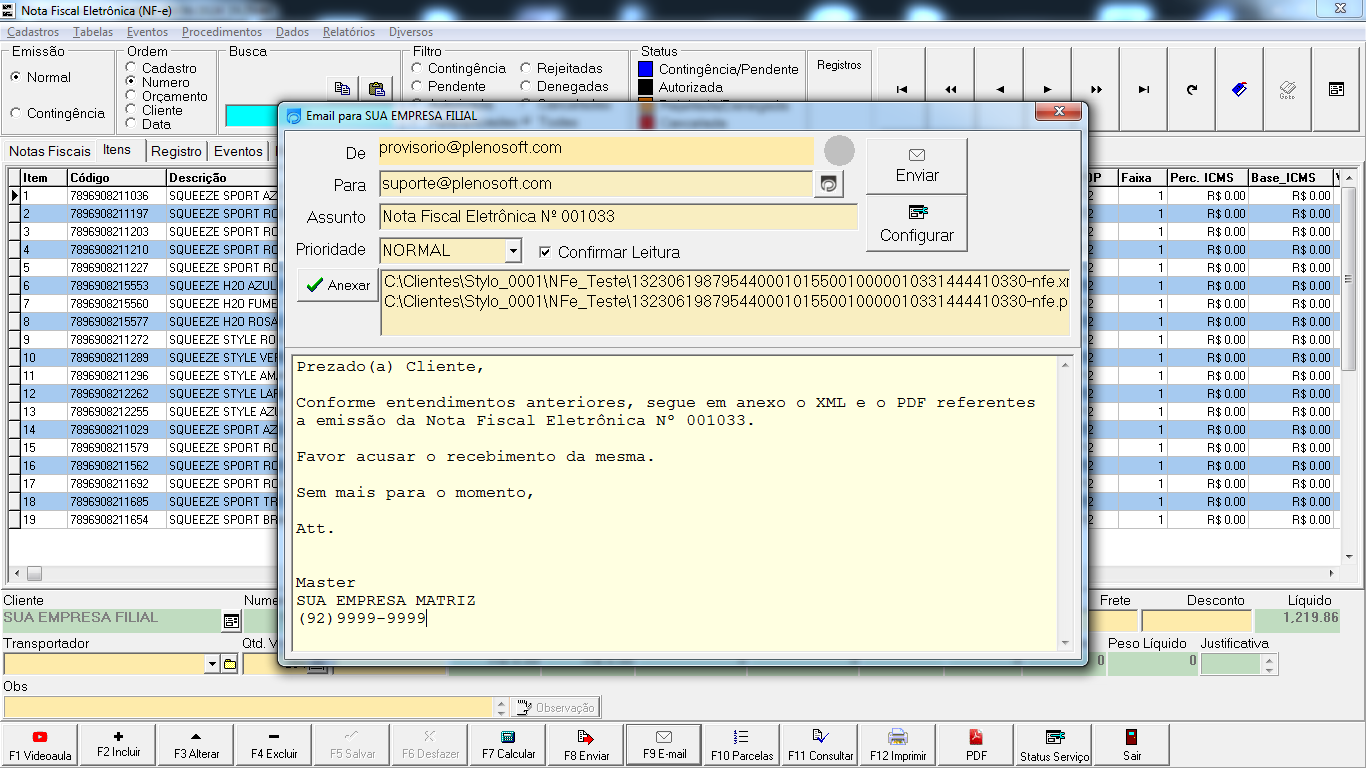Click the Sair exit button
This screenshot has width=1366, height=768.
(1132, 745)
